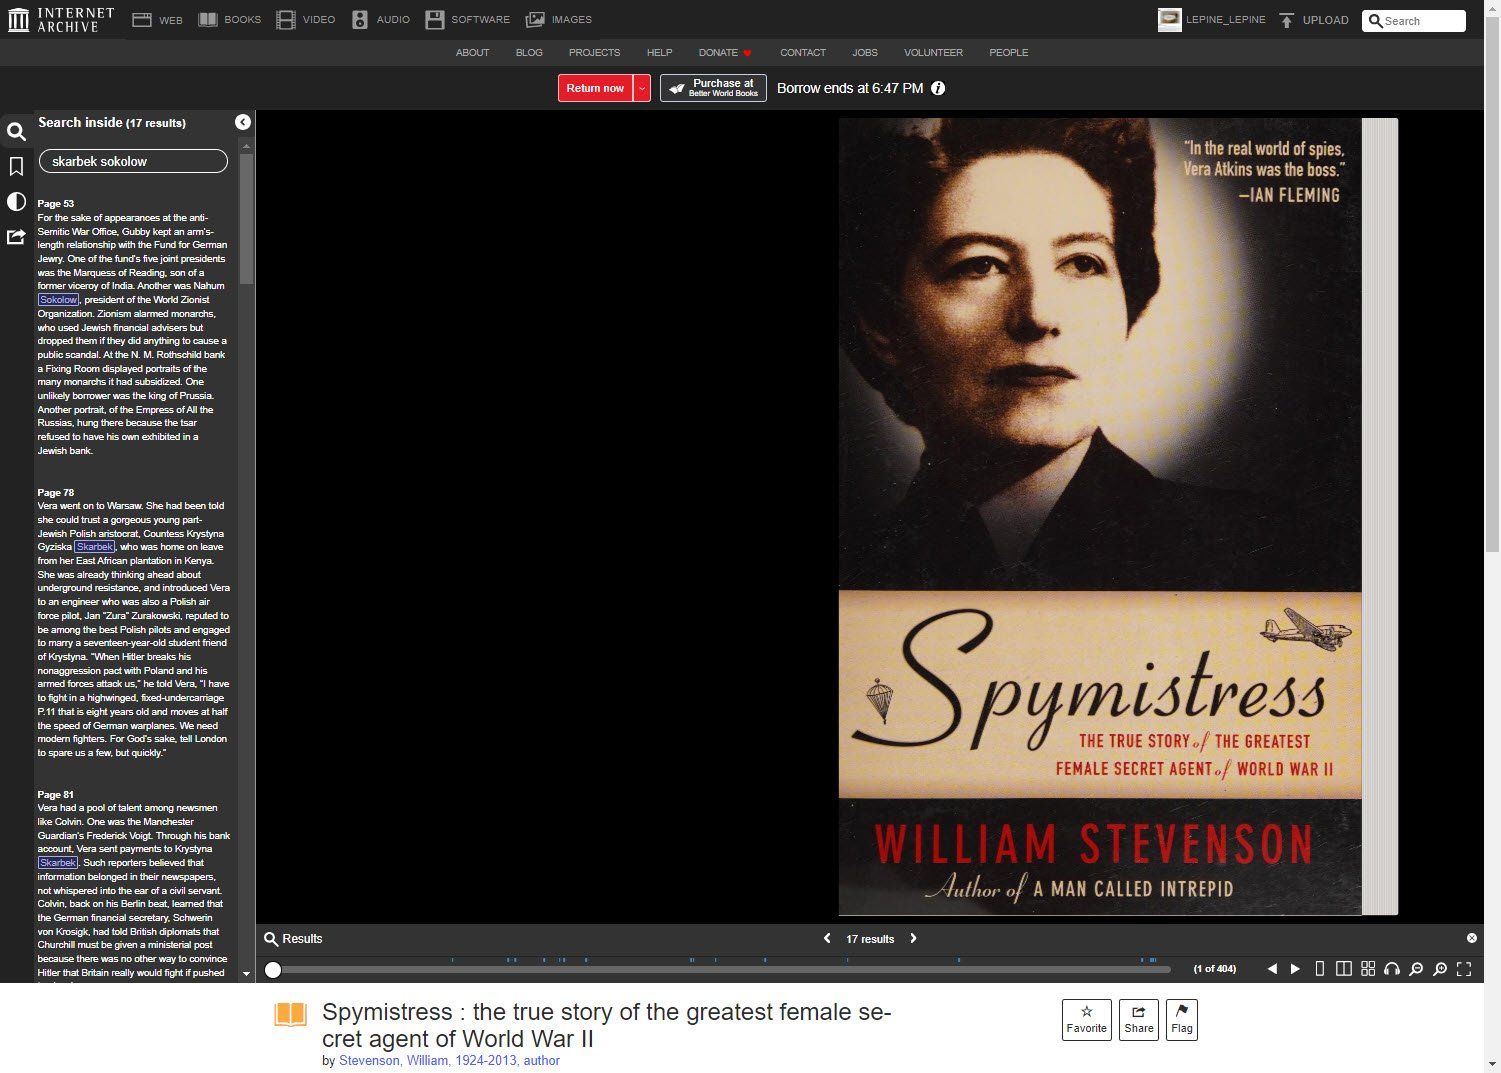Click the '17 results' counter text

pyautogui.click(x=870, y=939)
